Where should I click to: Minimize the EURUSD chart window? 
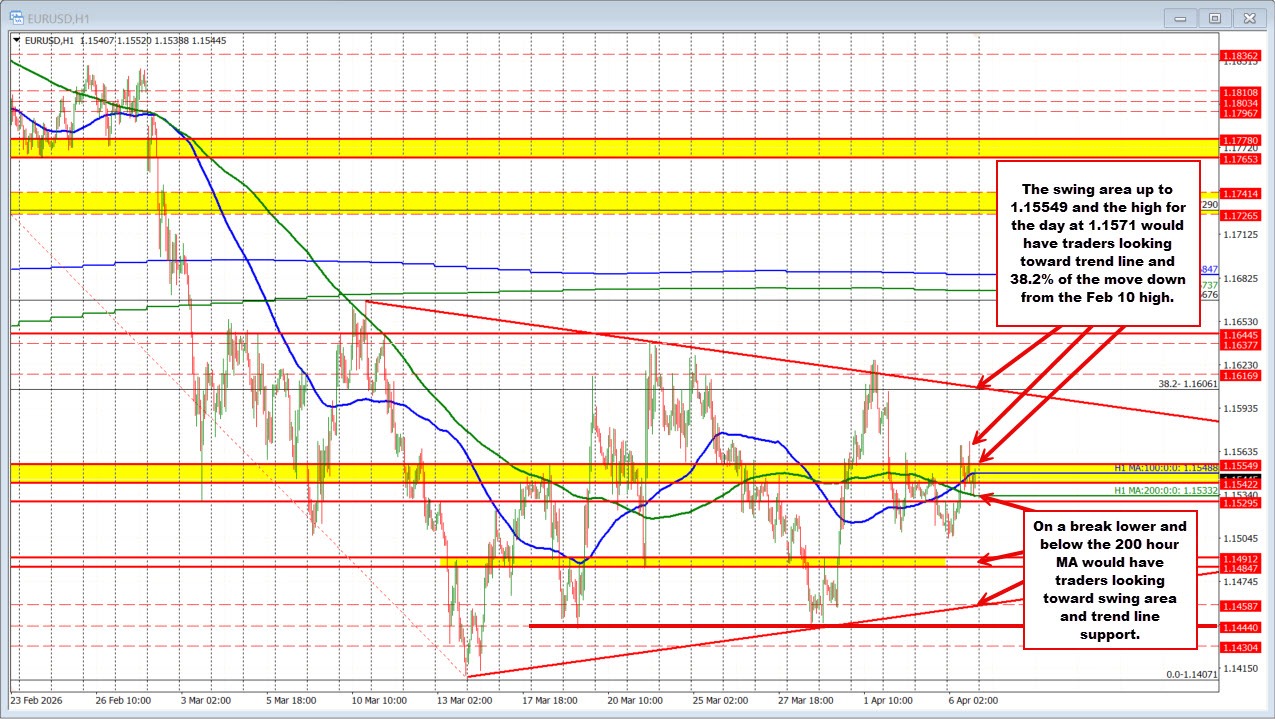pos(1179,18)
